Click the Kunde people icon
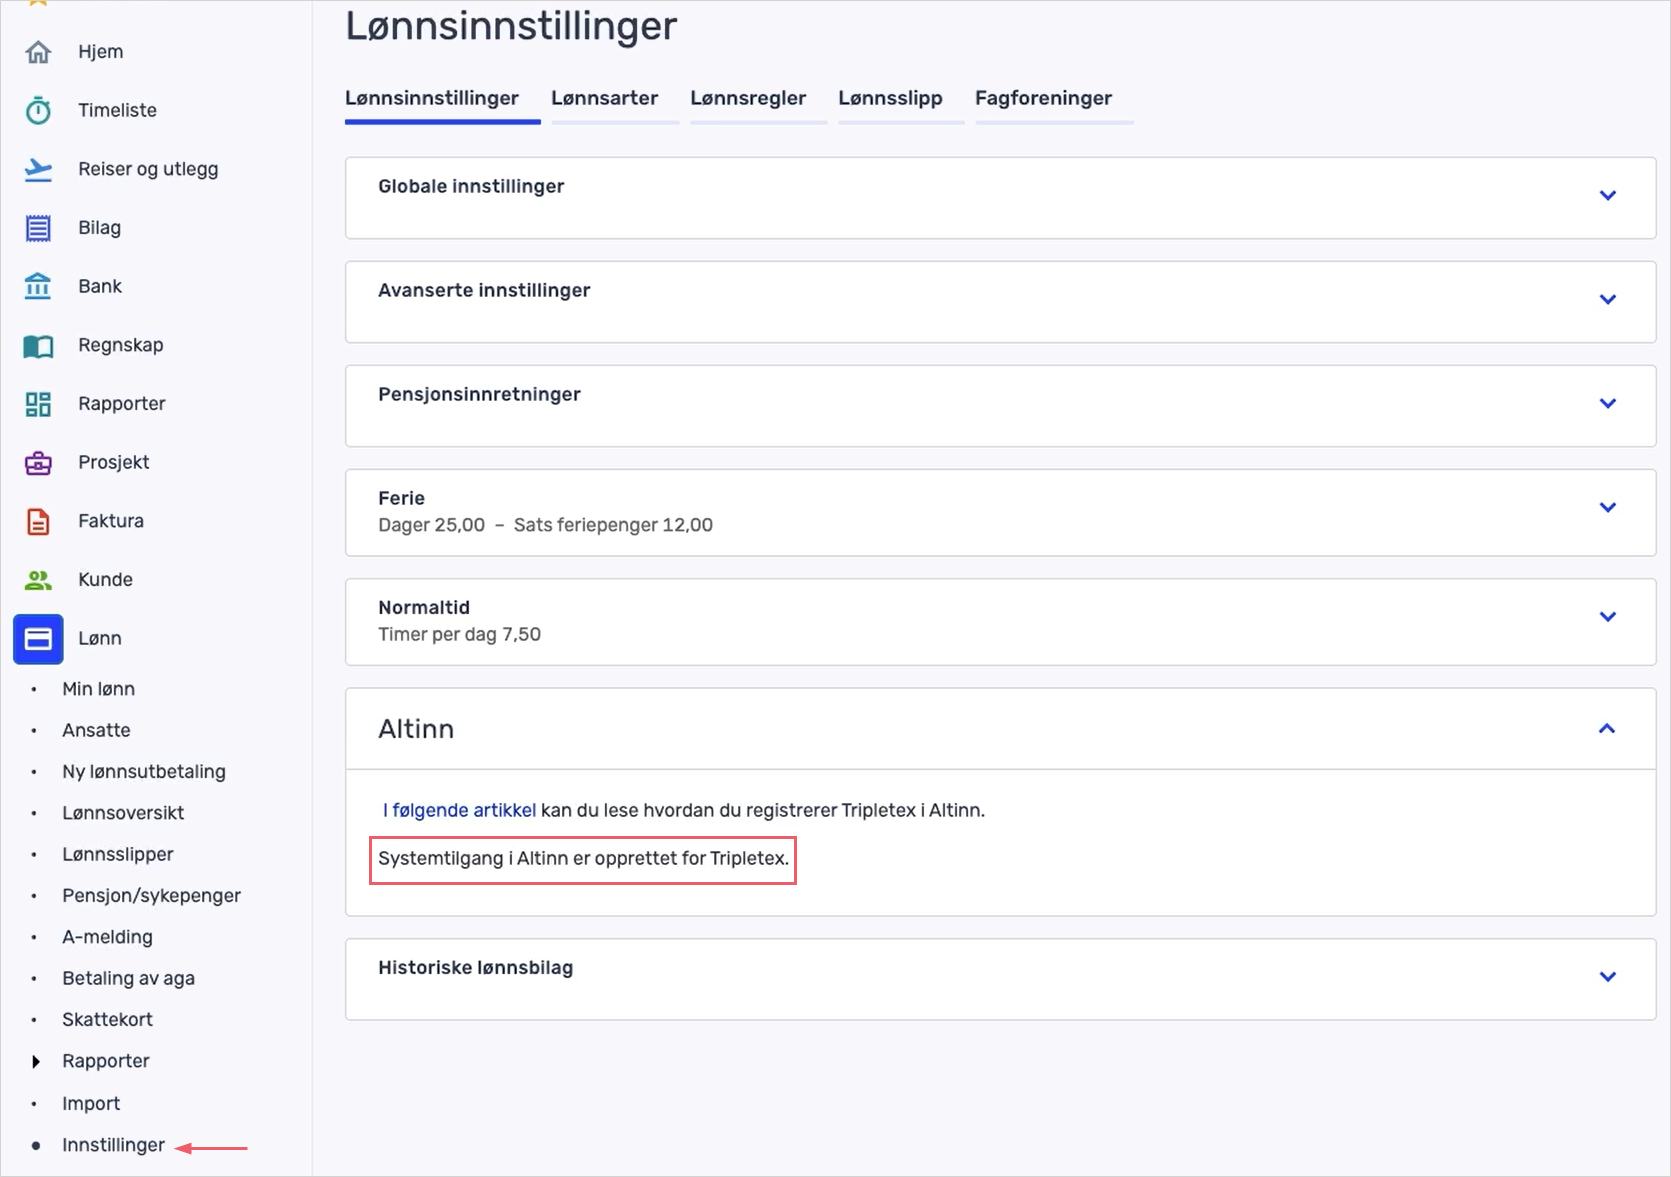Viewport: 1671px width, 1177px height. tap(38, 579)
